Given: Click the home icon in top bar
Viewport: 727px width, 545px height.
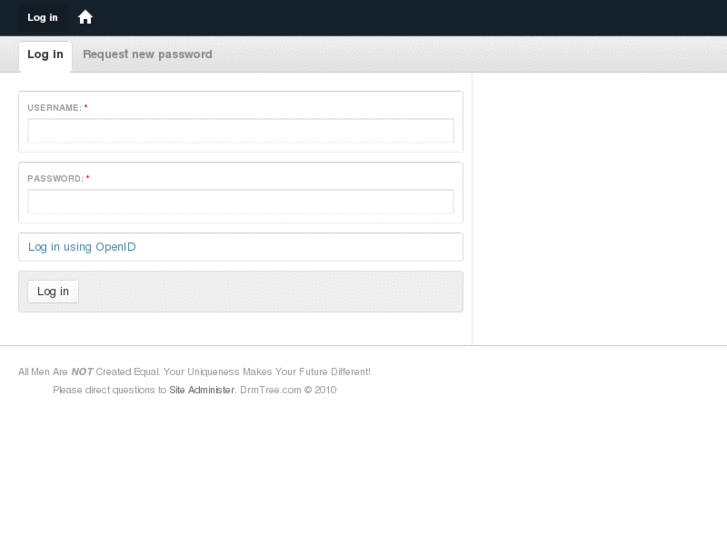Looking at the screenshot, I should point(85,17).
